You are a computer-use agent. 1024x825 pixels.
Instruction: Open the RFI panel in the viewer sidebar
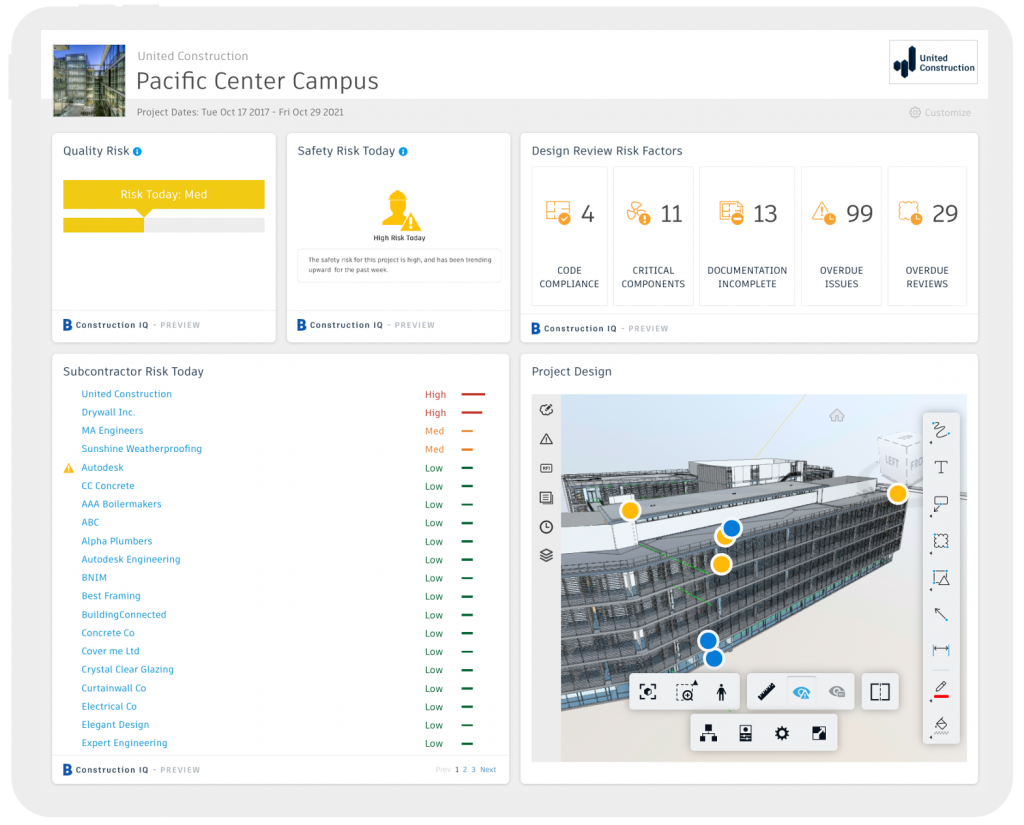[x=546, y=467]
